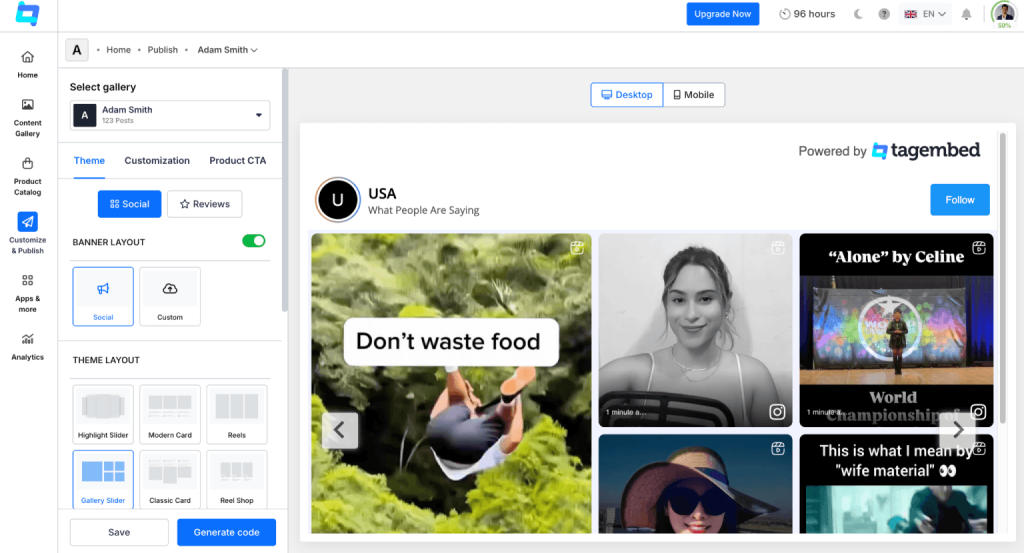The height and width of the screenshot is (553, 1024).
Task: Toggle dark mode moon icon
Action: [858, 14]
